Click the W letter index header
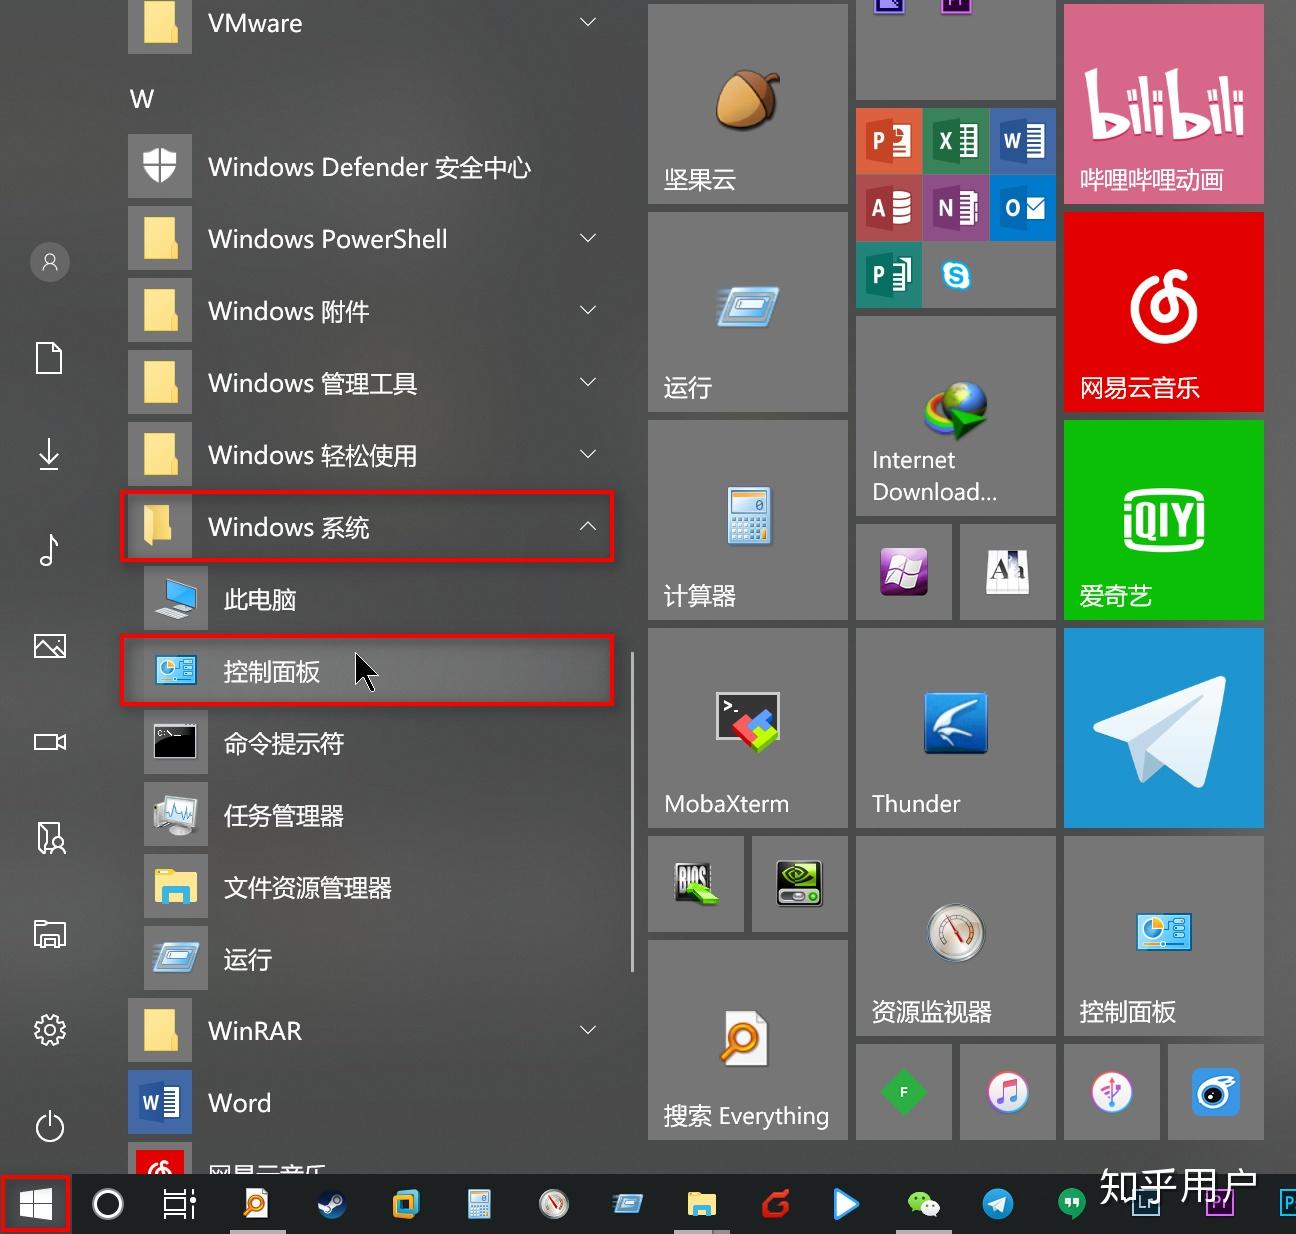Image resolution: width=1296 pixels, height=1234 pixels. (x=142, y=99)
